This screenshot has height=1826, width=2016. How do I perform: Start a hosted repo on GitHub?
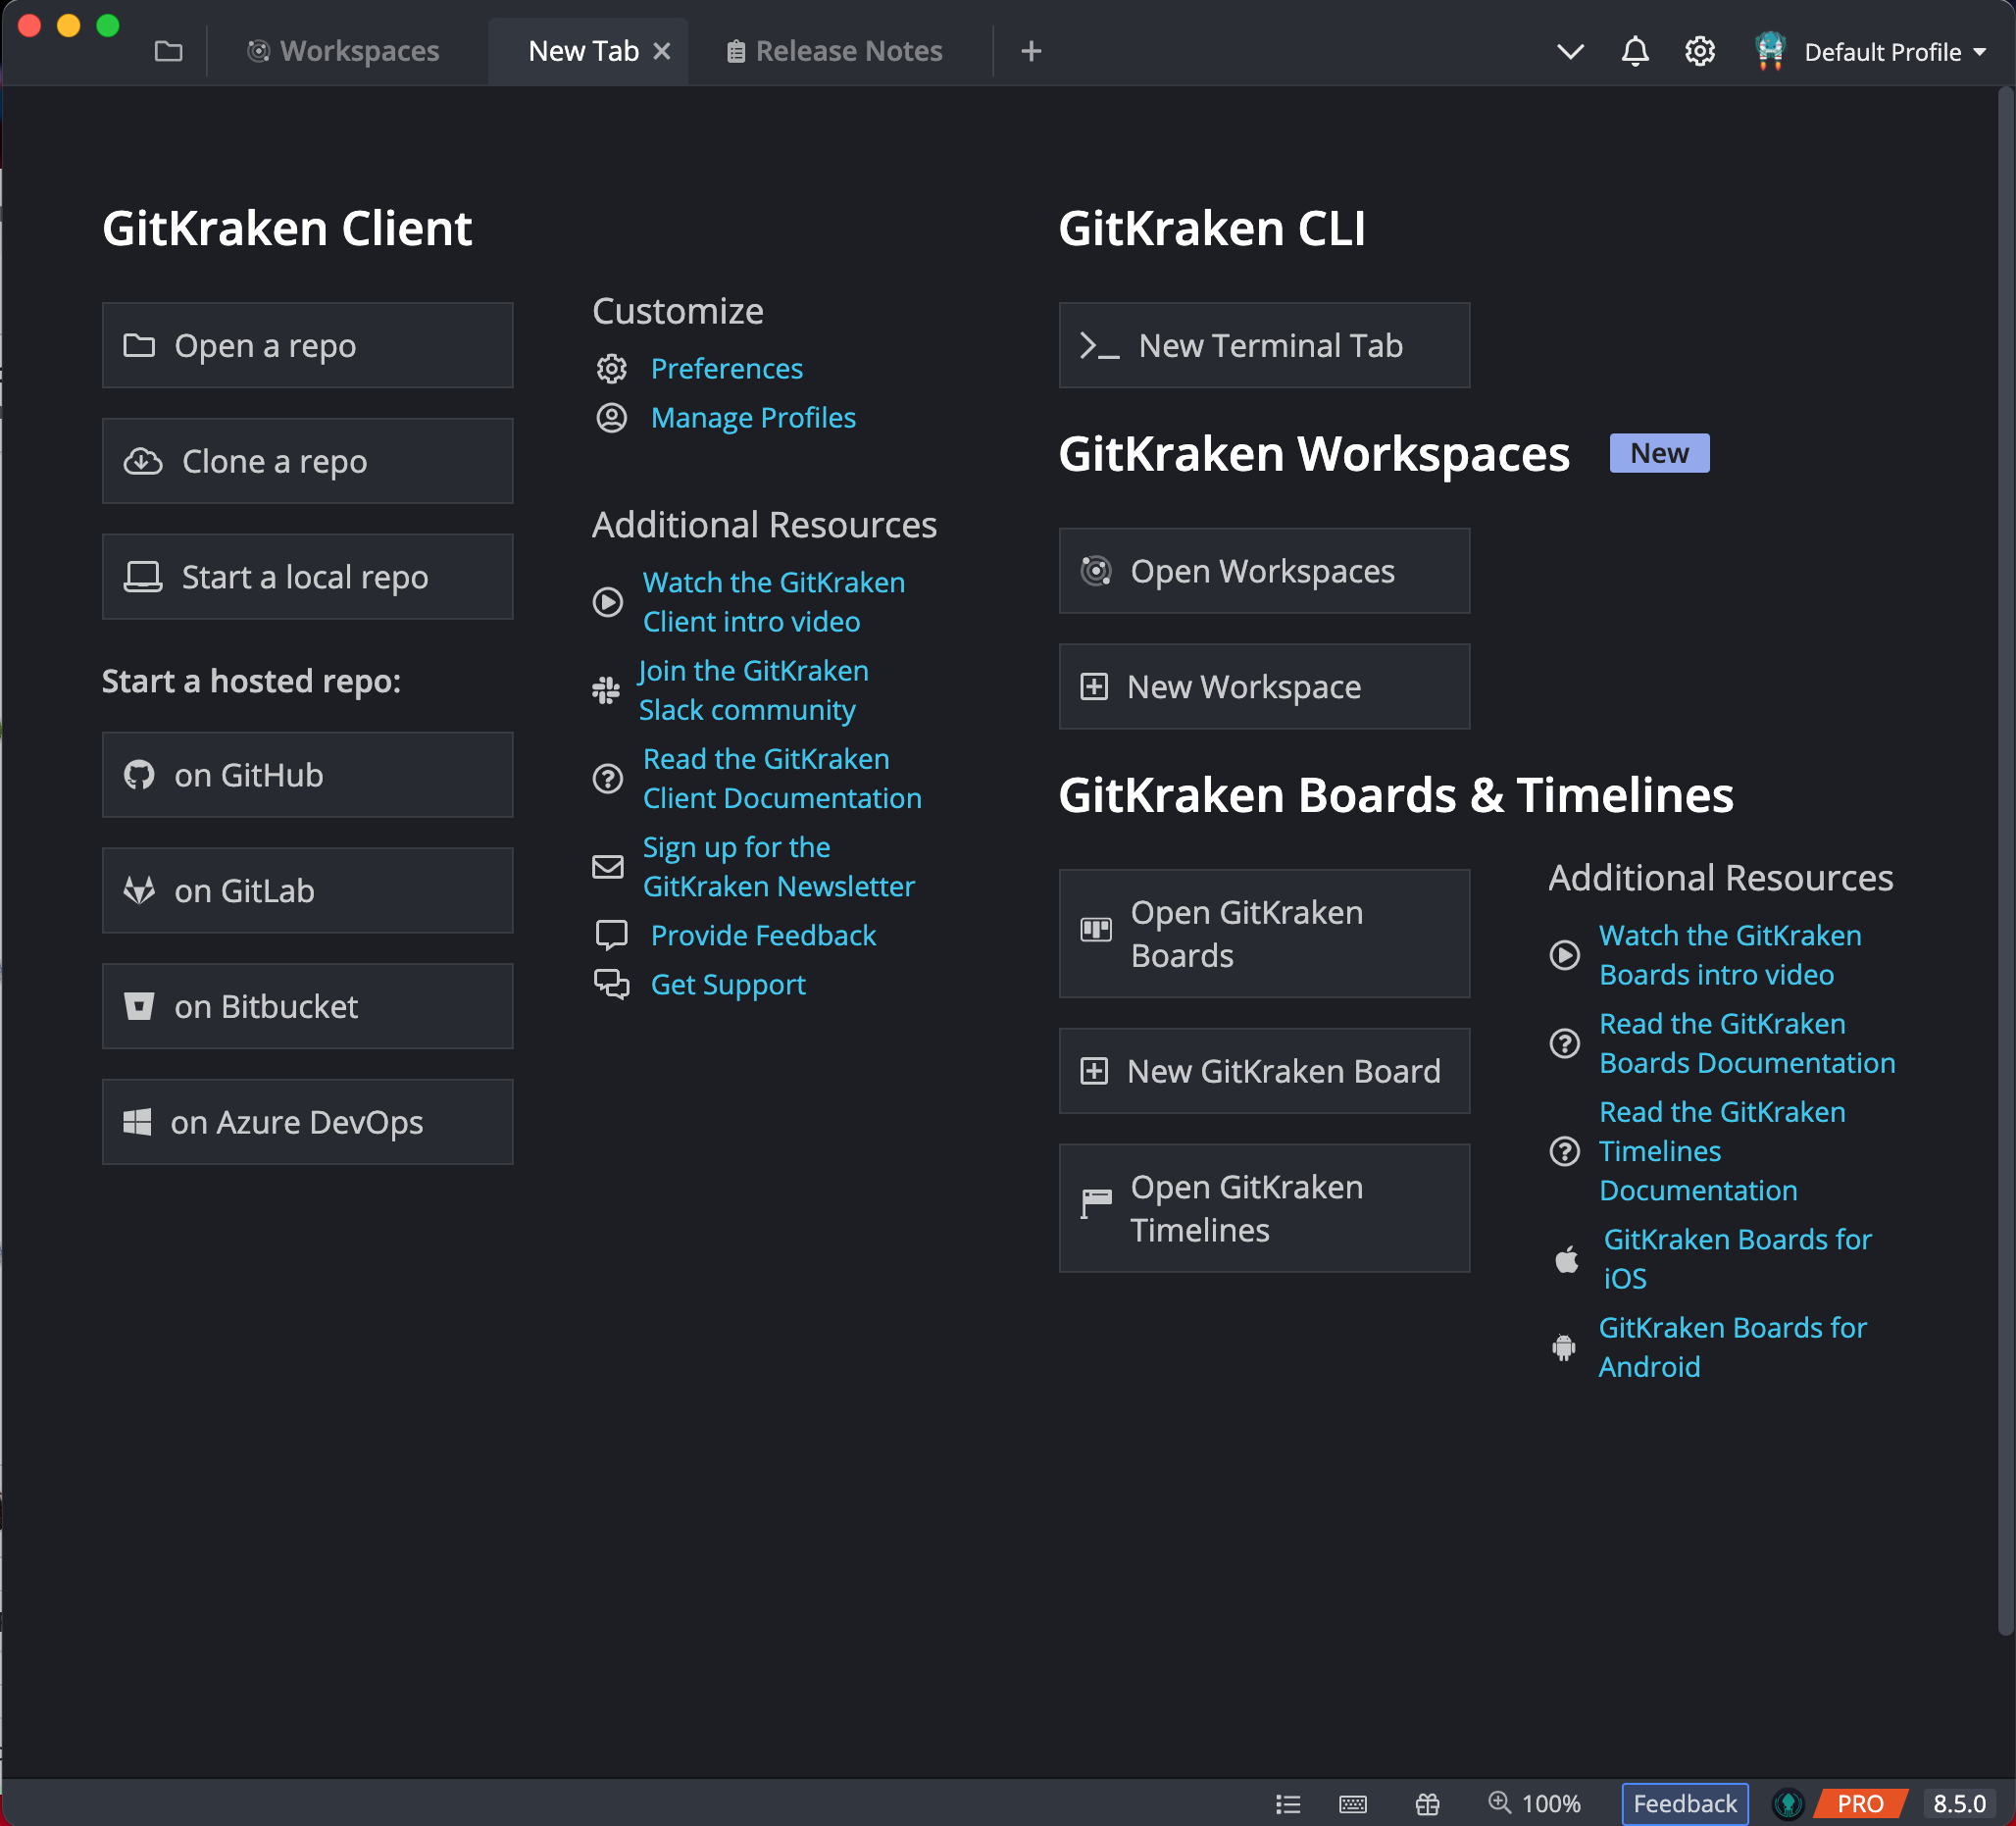click(x=307, y=775)
